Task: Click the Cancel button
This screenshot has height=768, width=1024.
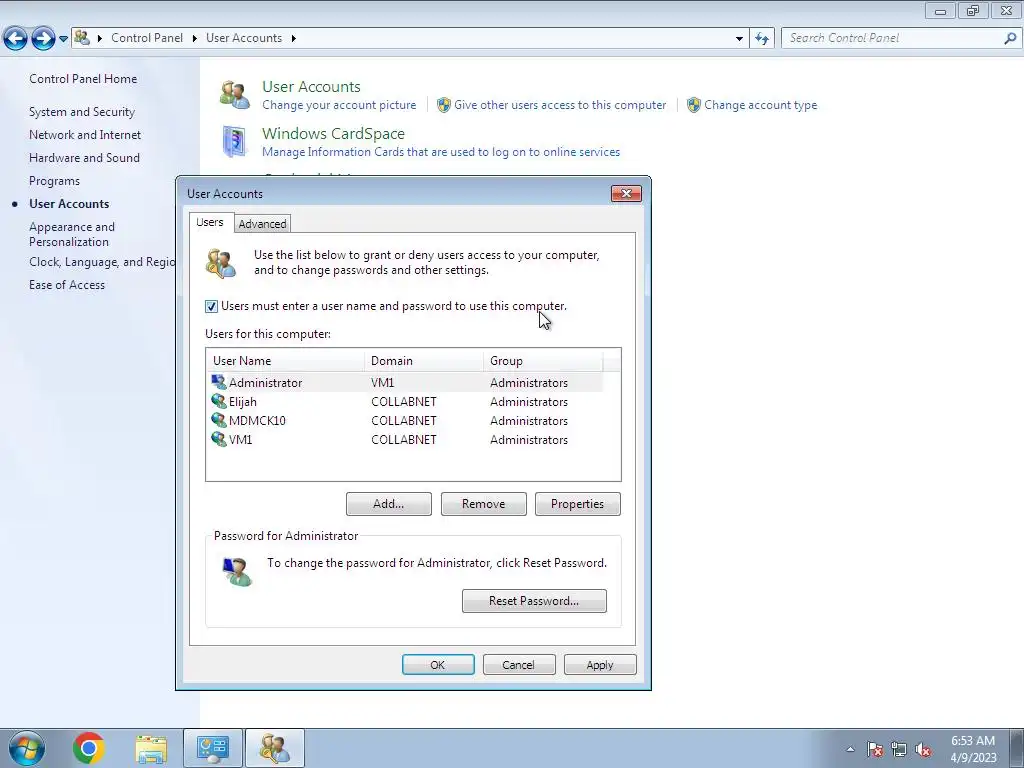Action: [x=519, y=665]
